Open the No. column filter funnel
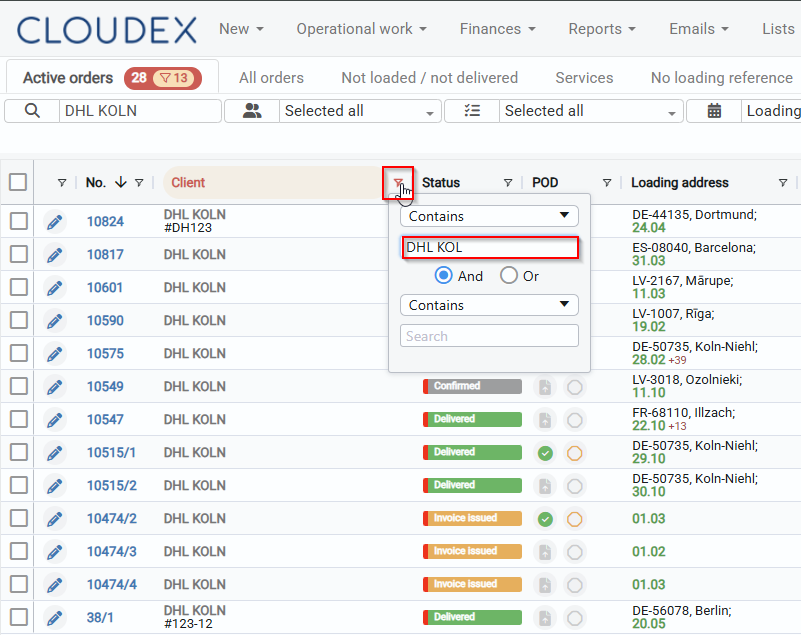Image resolution: width=801 pixels, height=635 pixels. click(139, 183)
